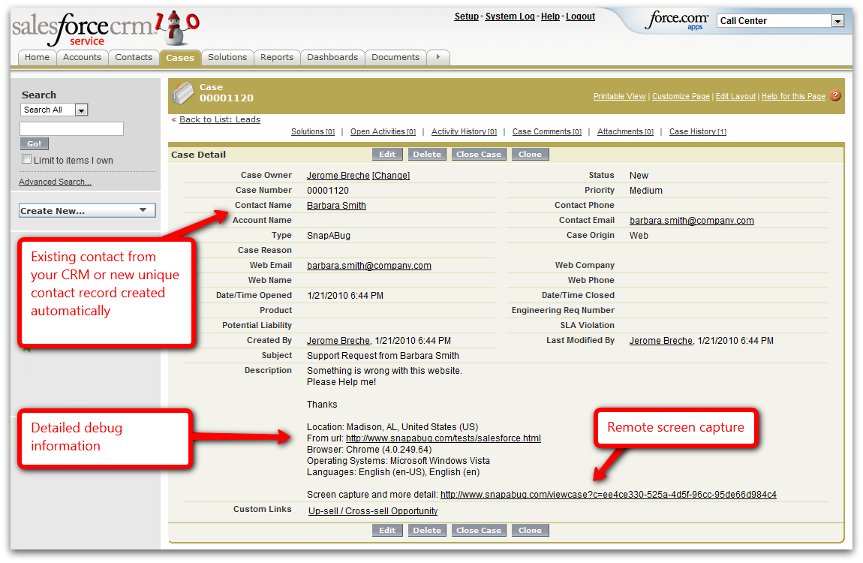Screen dimensions: 863x563
Task: Click the Logout link
Action: 580,17
